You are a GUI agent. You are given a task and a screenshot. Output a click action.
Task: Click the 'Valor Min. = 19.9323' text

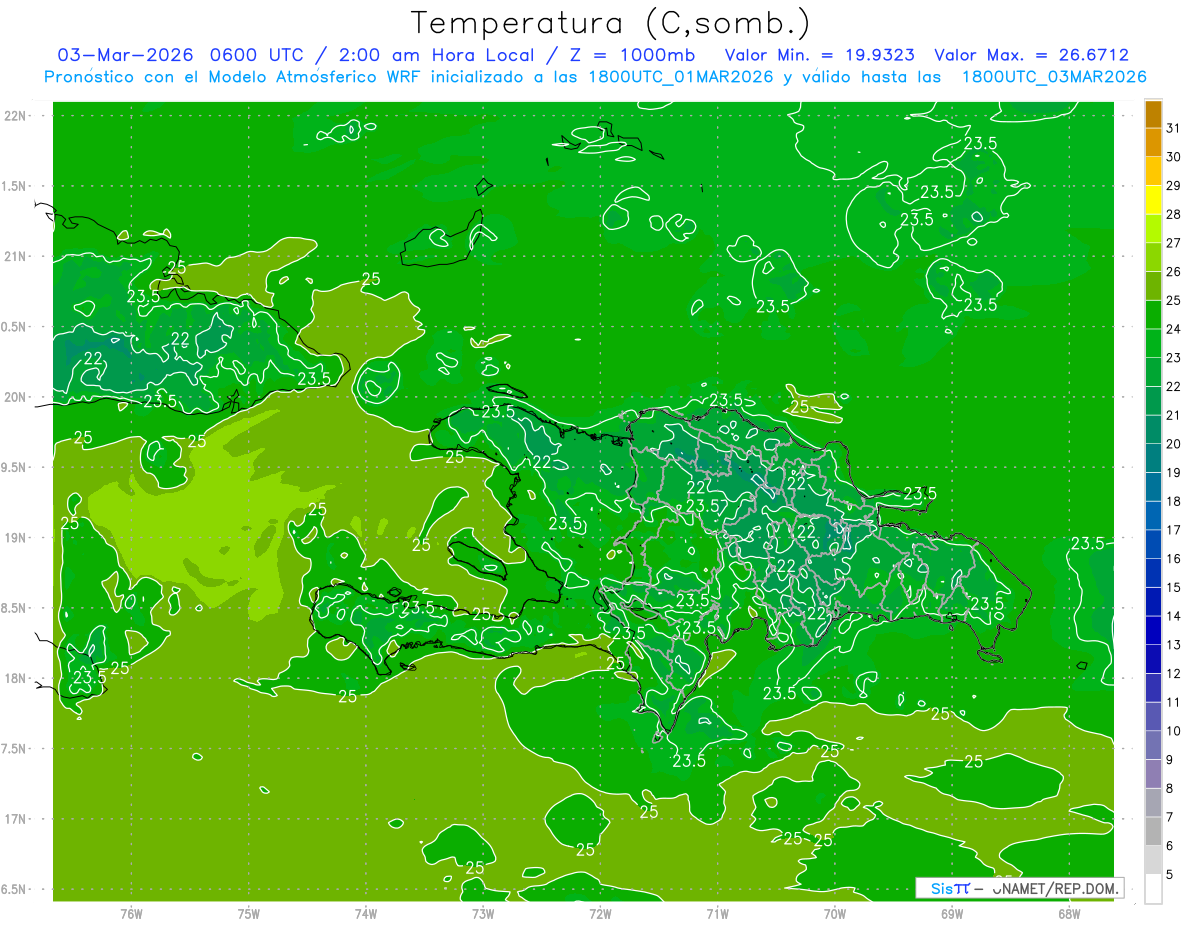point(821,55)
